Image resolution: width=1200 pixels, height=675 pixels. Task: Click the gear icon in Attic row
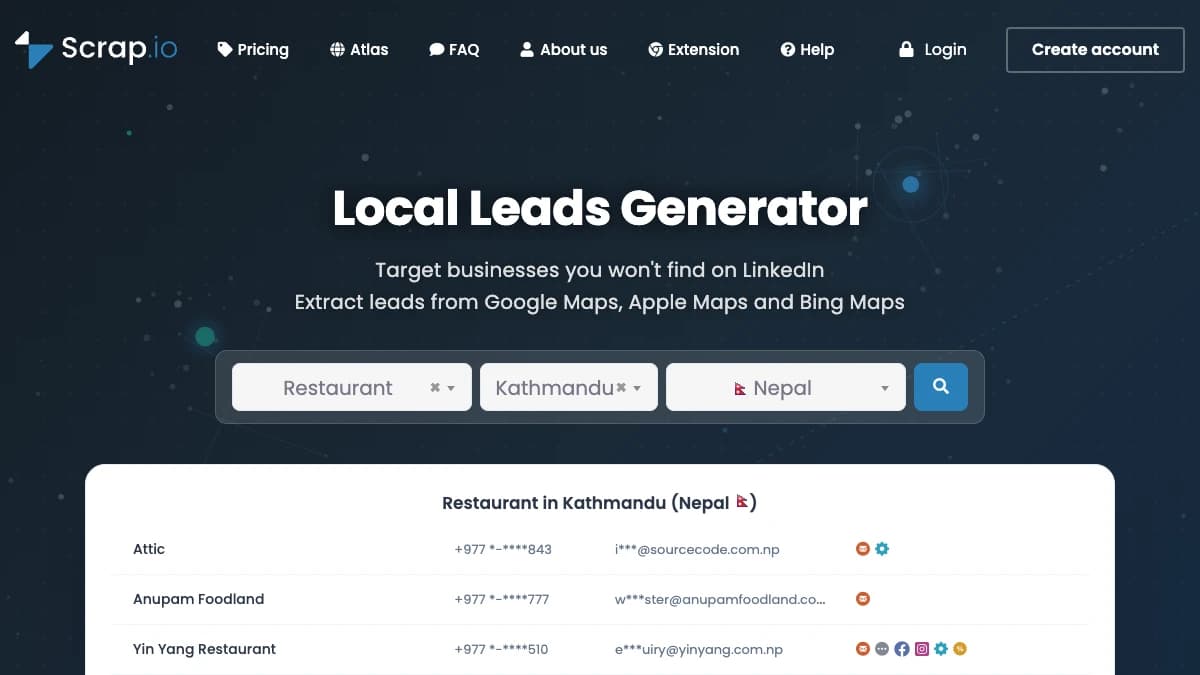(x=882, y=549)
